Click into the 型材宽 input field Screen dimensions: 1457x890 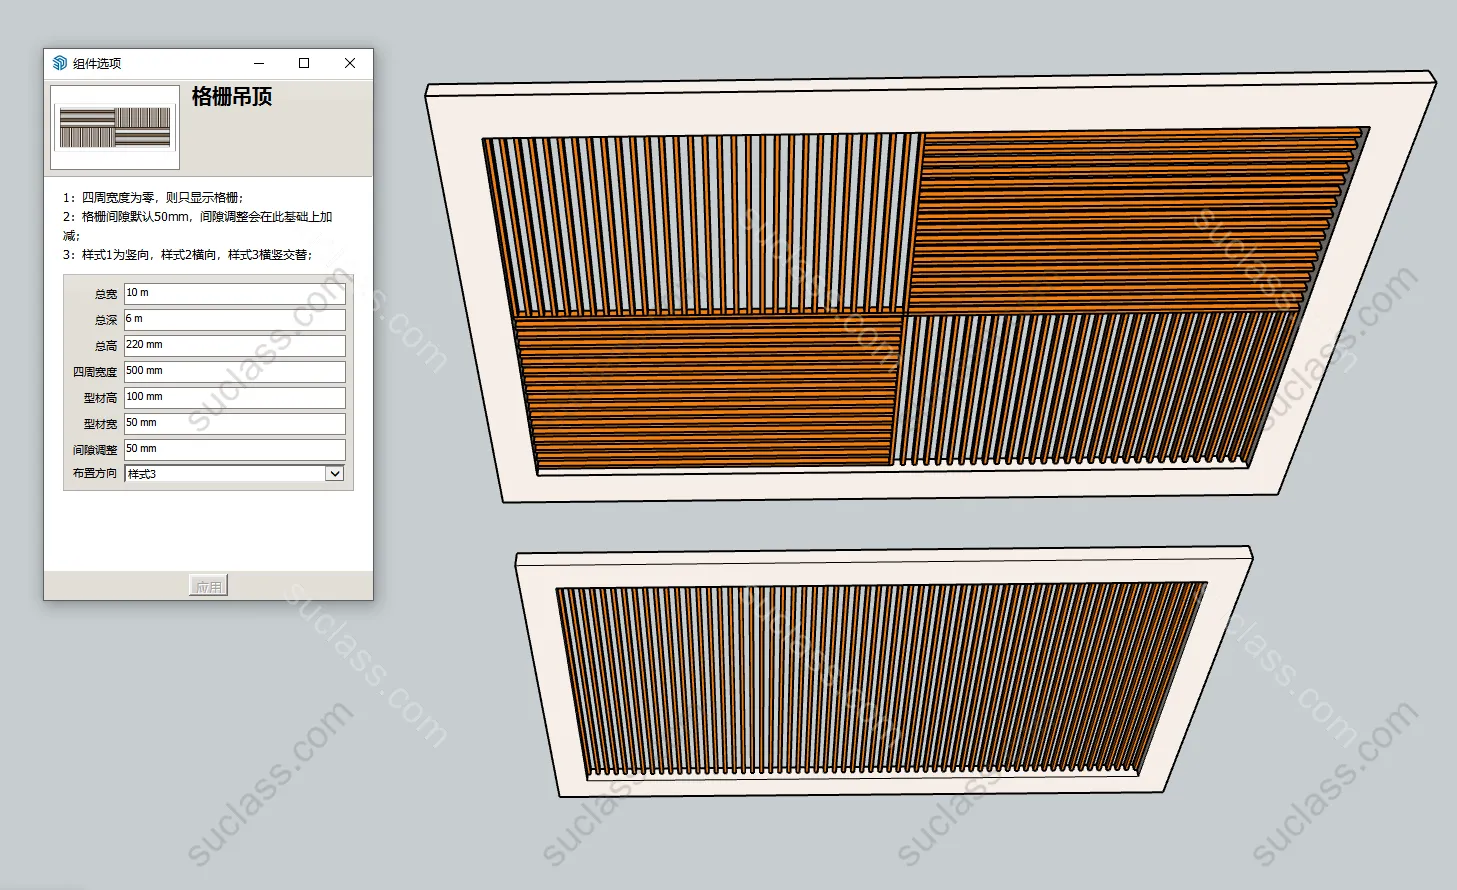pos(234,423)
